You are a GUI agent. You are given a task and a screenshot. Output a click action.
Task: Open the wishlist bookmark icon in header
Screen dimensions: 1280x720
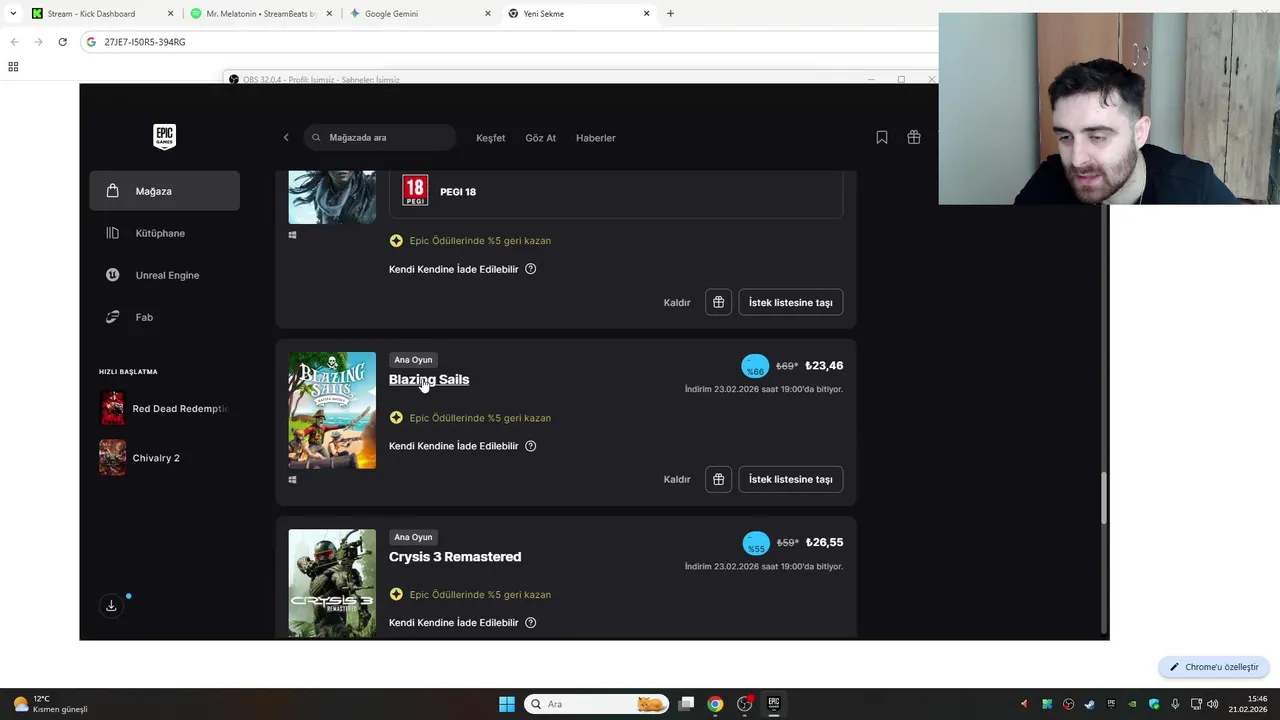tap(882, 138)
